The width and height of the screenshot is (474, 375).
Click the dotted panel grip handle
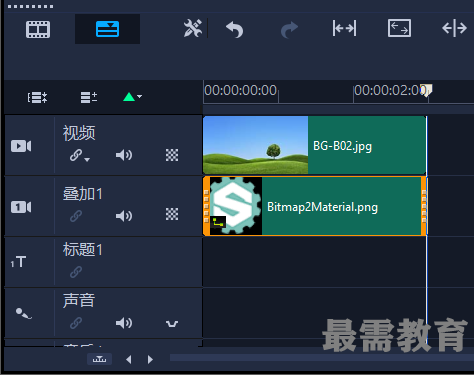(x=30, y=6)
